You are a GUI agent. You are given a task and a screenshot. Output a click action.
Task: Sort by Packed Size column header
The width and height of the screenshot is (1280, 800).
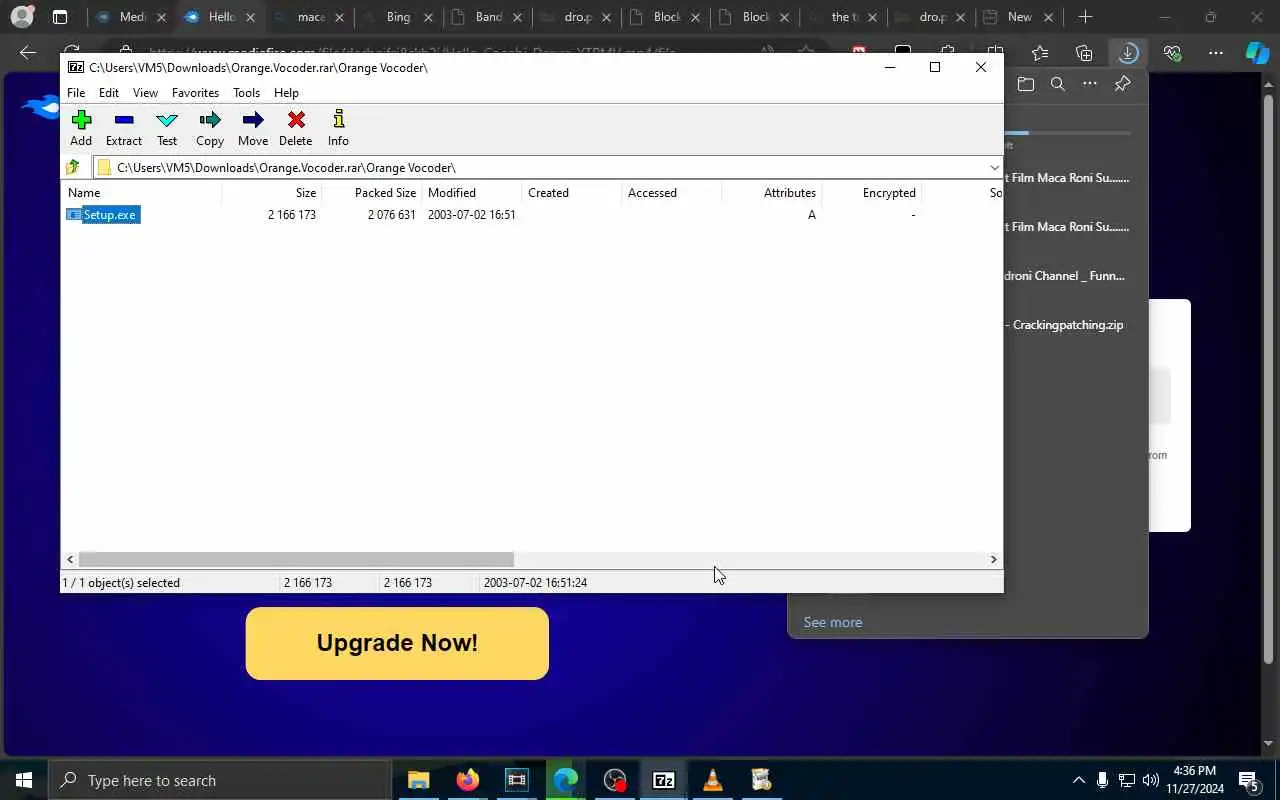click(x=371, y=193)
